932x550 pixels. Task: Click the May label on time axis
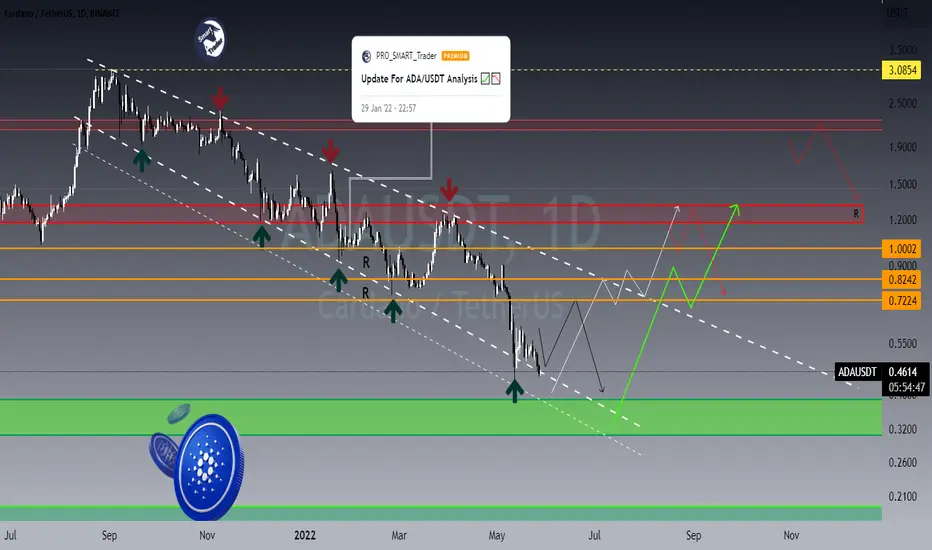point(497,536)
